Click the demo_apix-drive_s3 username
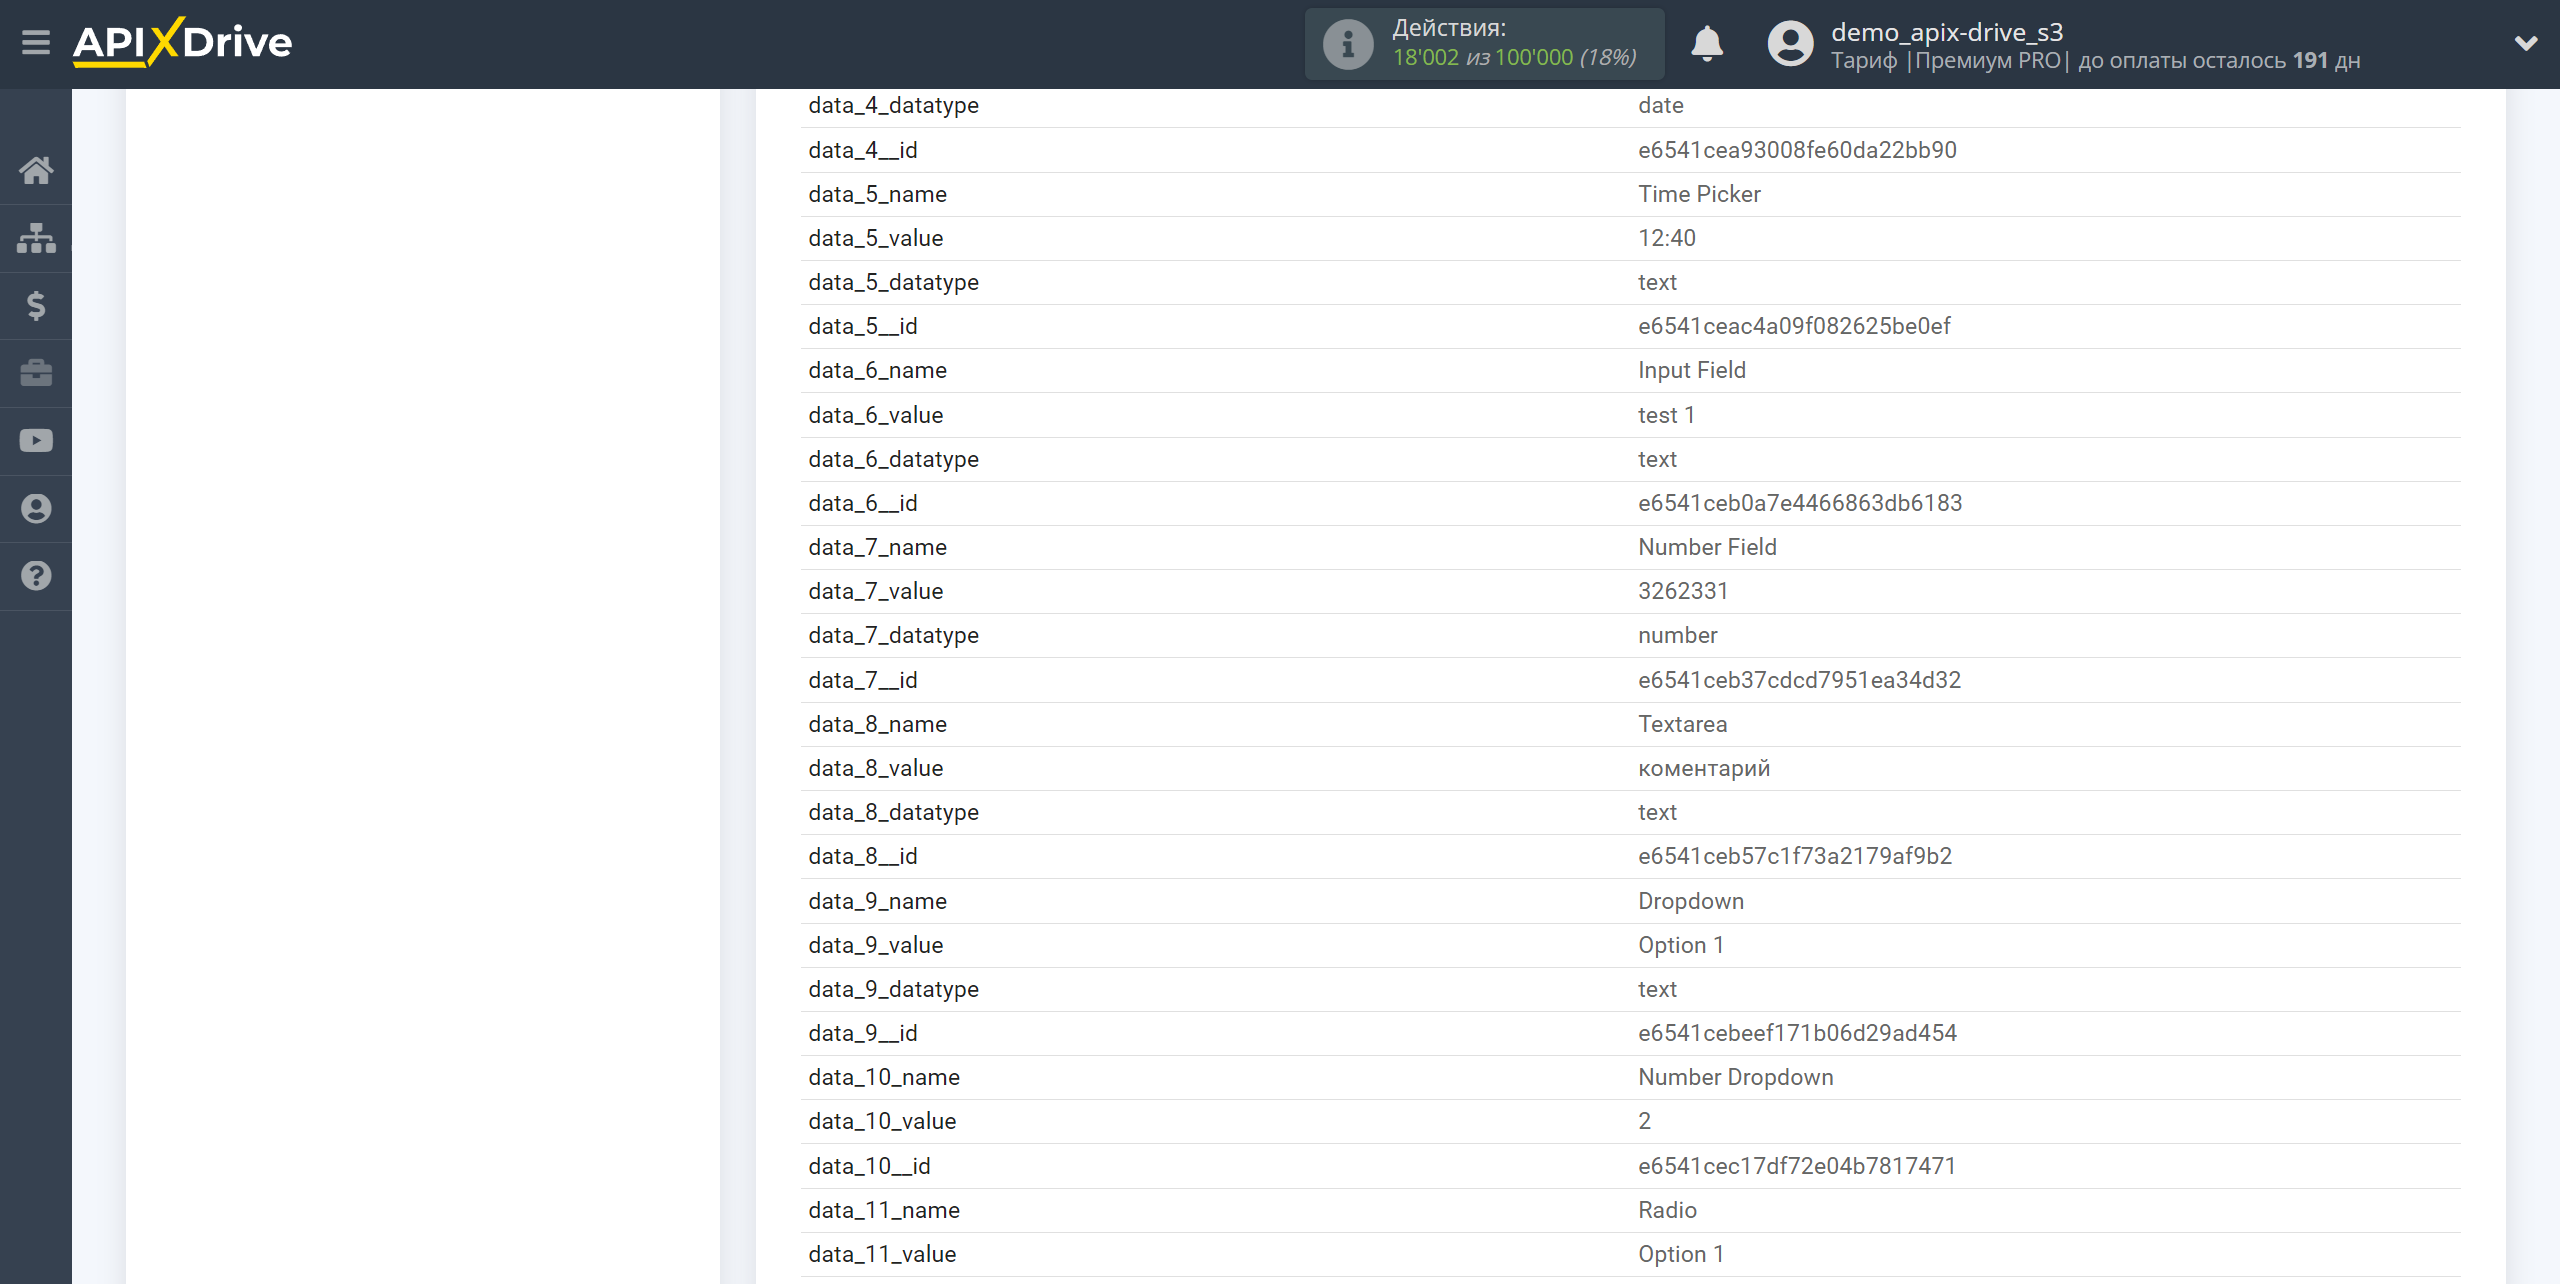Image resolution: width=2560 pixels, height=1284 pixels. [x=1947, y=32]
